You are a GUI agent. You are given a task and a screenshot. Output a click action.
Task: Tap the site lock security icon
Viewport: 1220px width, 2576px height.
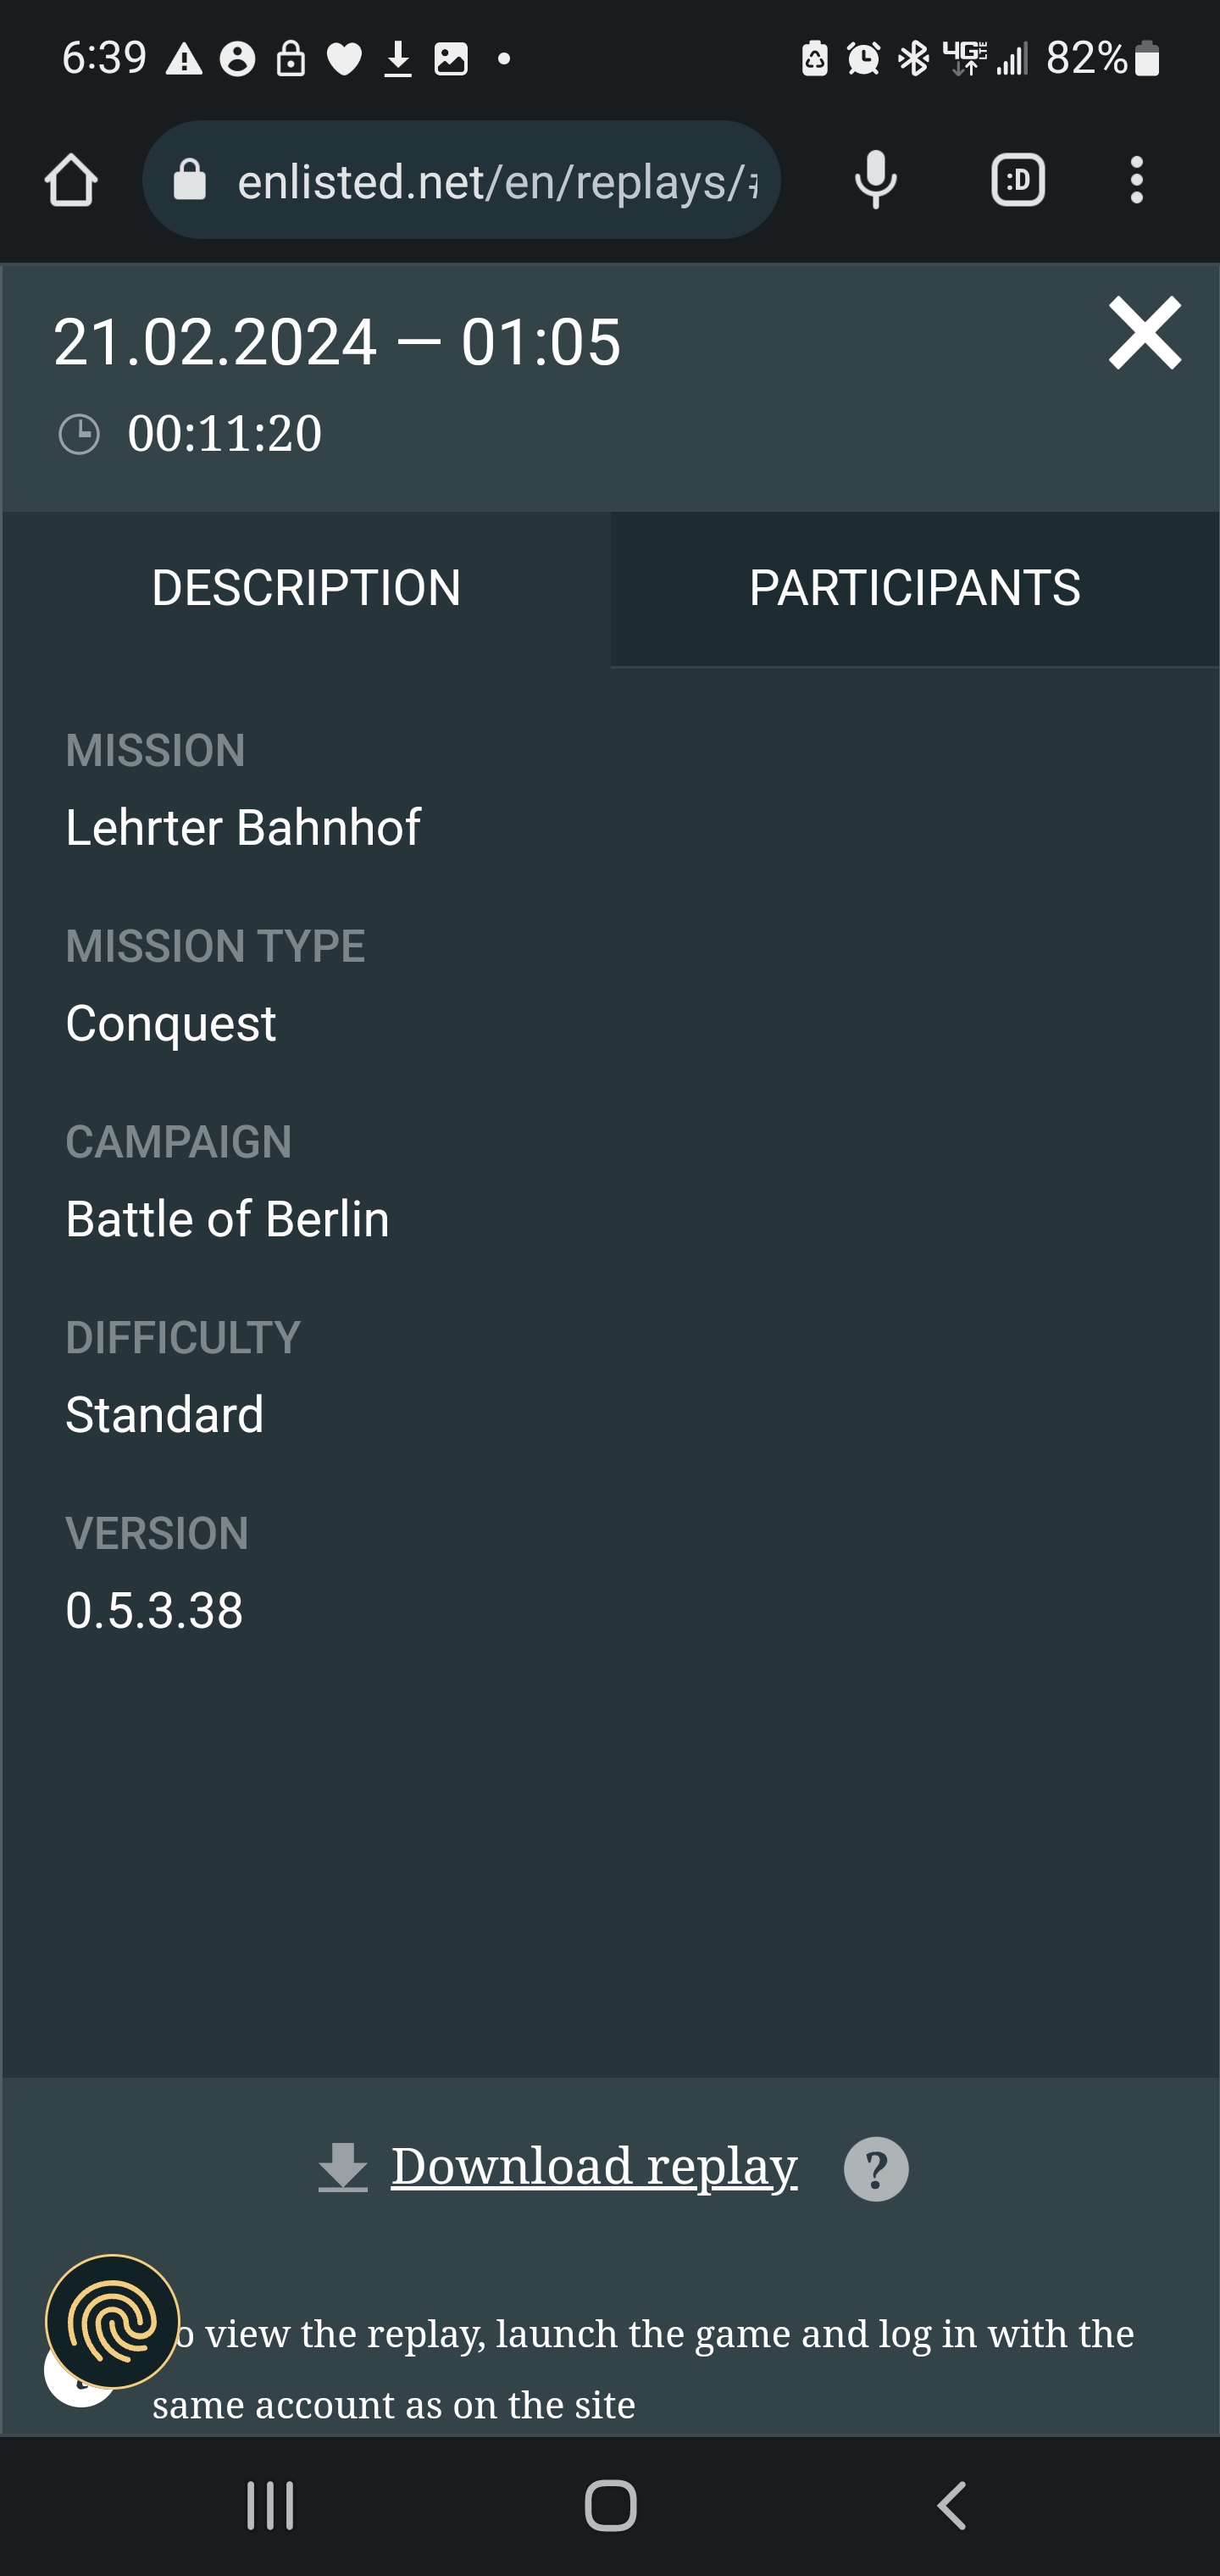coord(190,181)
